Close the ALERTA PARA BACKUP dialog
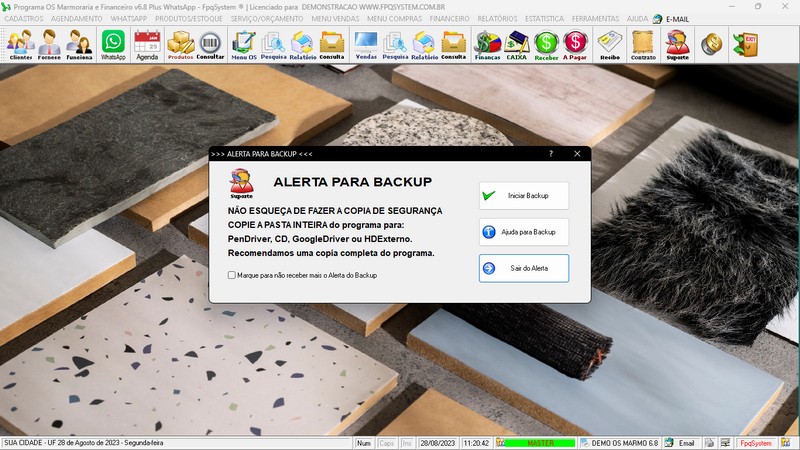 click(577, 154)
